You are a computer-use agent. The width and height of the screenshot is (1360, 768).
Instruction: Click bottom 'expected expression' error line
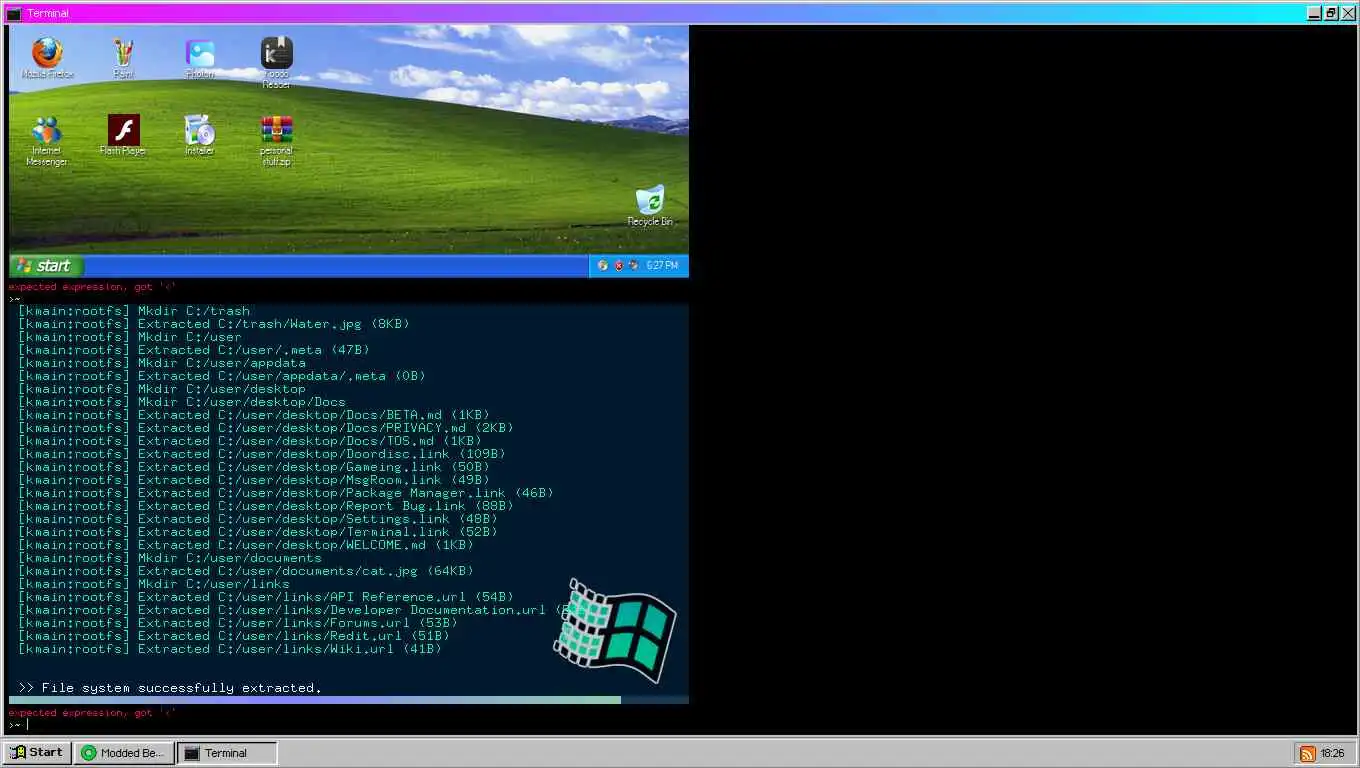[x=92, y=713]
